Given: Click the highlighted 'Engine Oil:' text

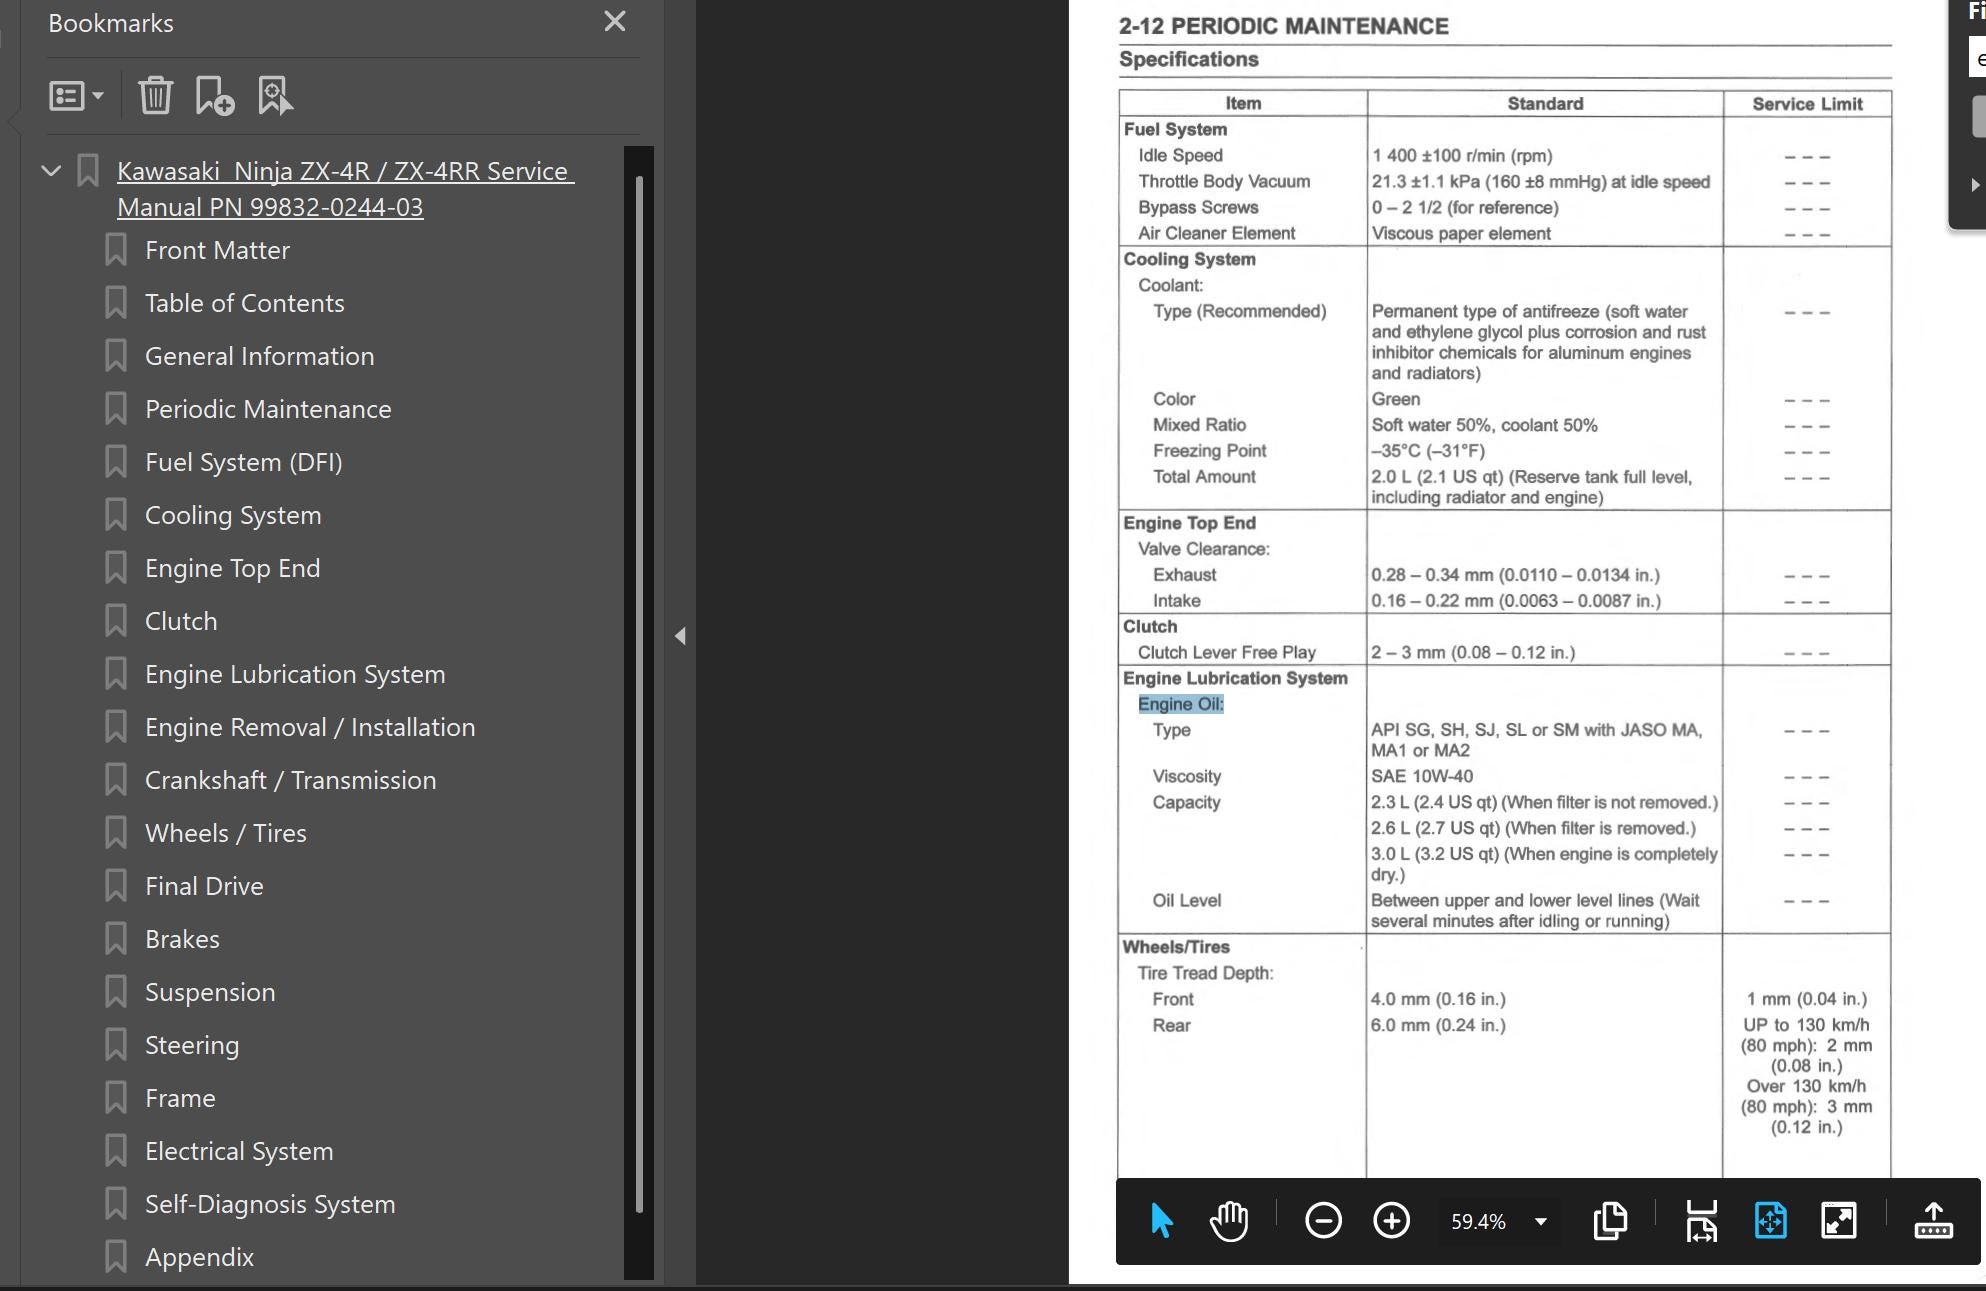Looking at the screenshot, I should point(1180,704).
